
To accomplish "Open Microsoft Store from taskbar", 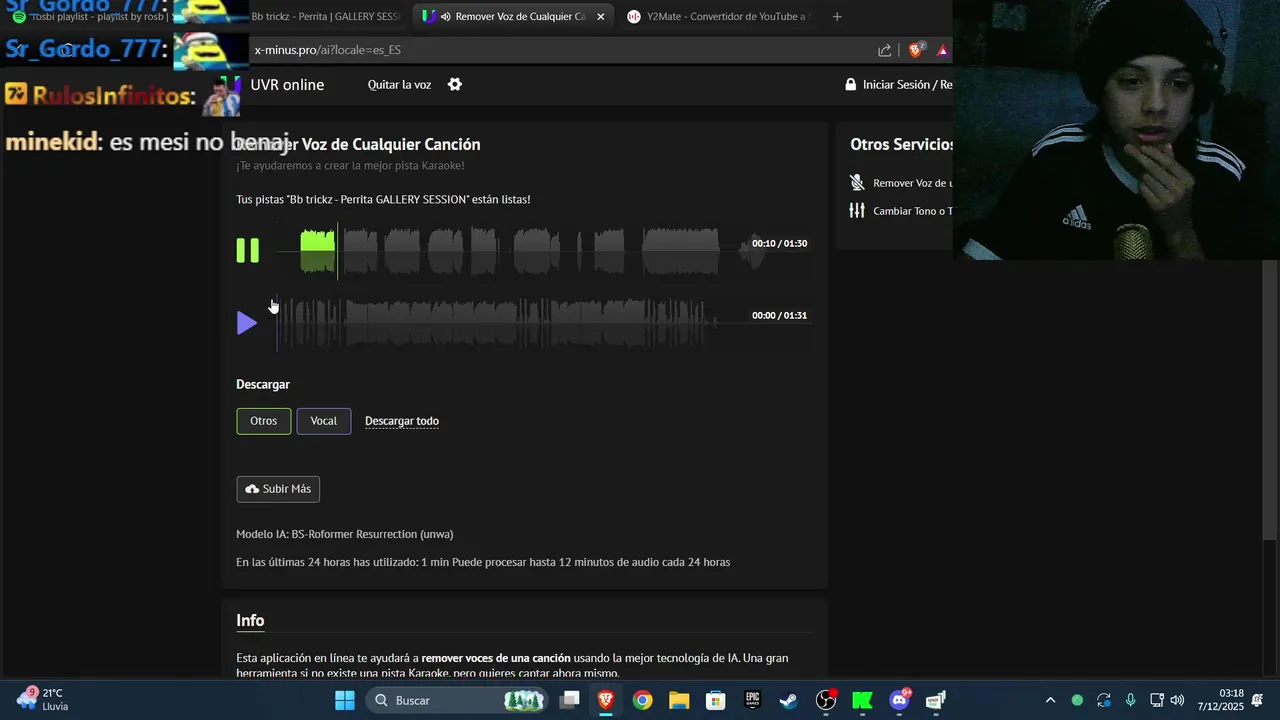I will coord(716,700).
